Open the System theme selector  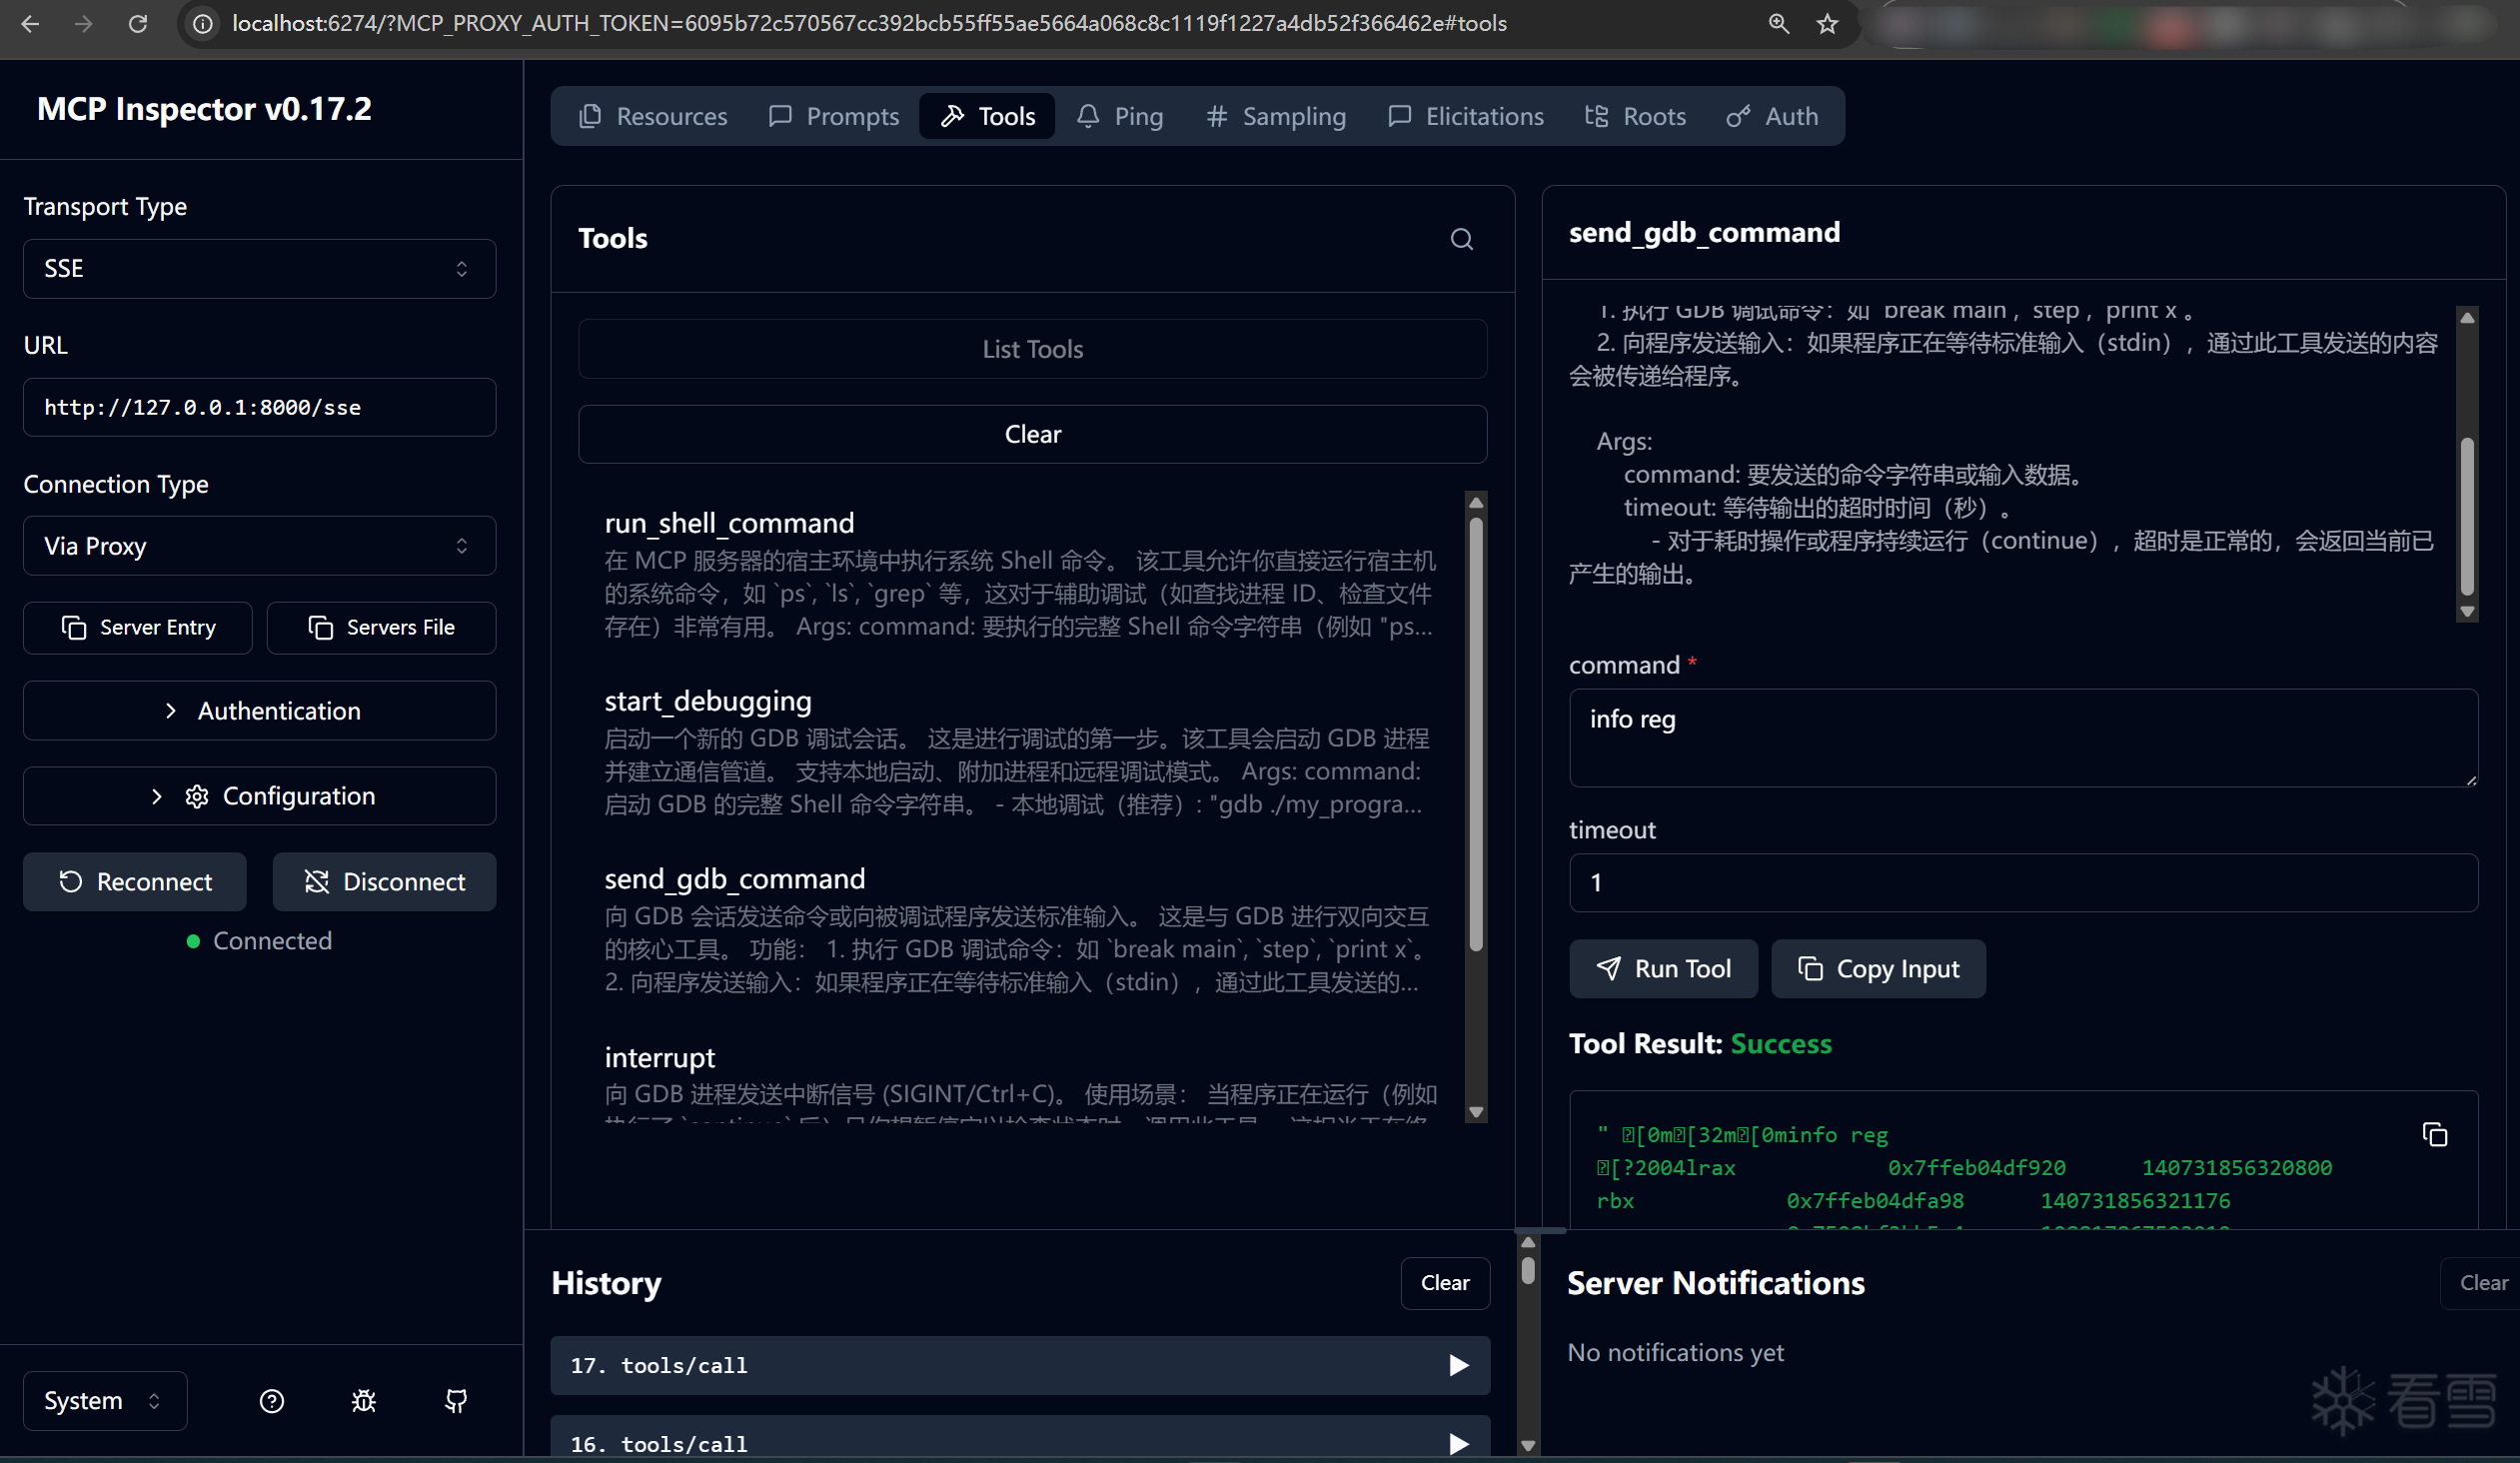pos(104,1400)
